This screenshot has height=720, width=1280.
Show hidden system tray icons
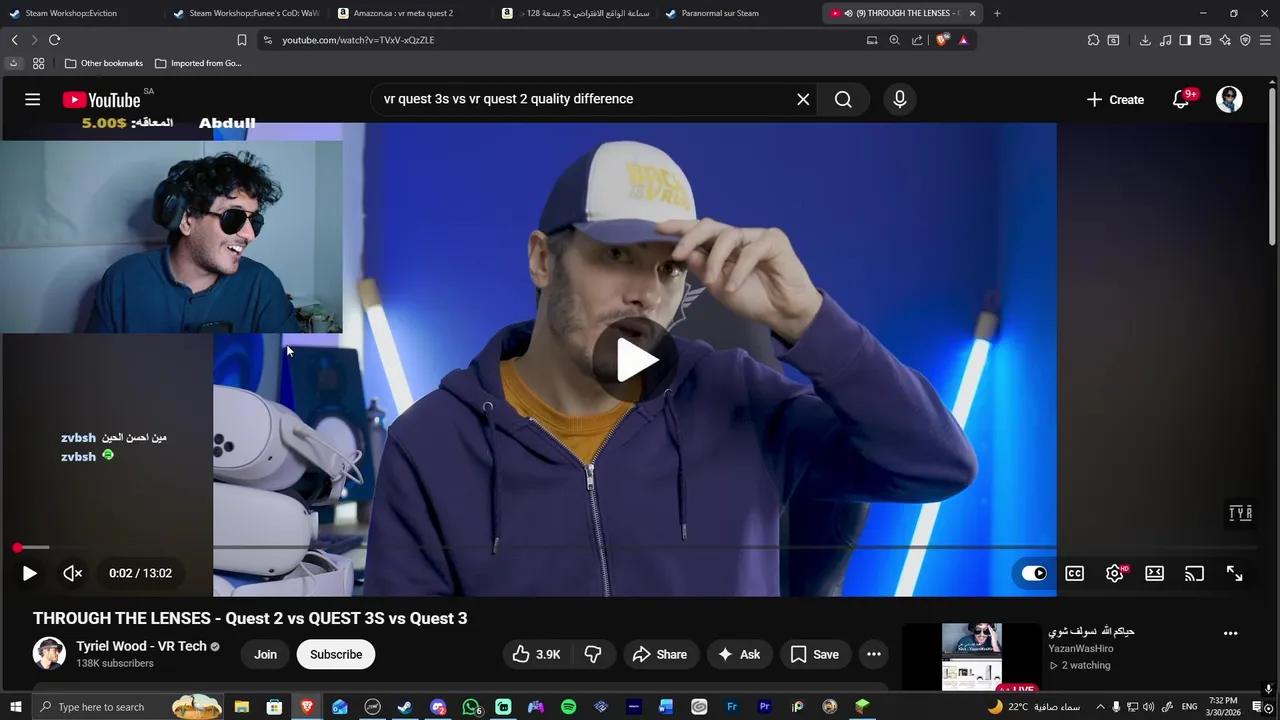[x=1100, y=707]
